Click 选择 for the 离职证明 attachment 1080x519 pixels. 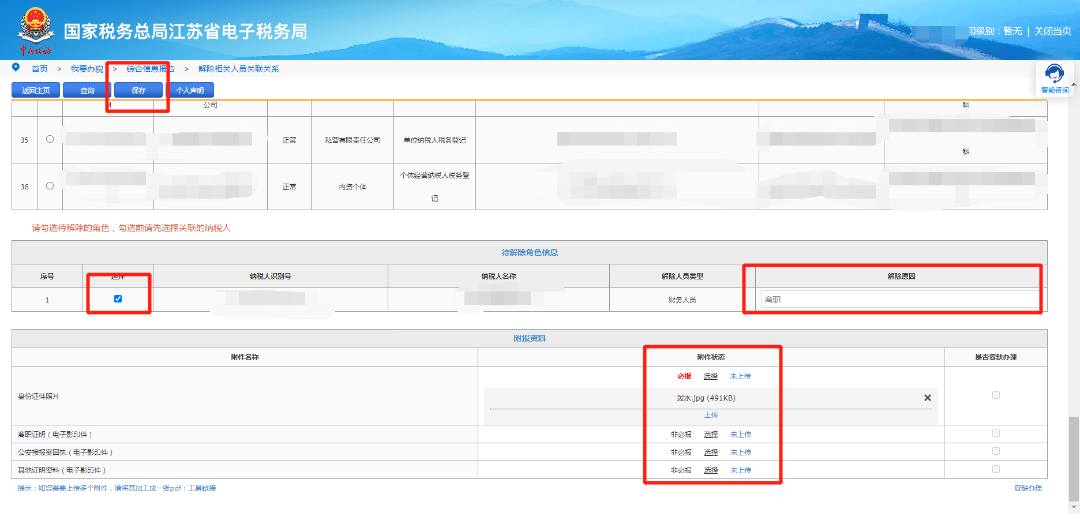pyautogui.click(x=711, y=434)
